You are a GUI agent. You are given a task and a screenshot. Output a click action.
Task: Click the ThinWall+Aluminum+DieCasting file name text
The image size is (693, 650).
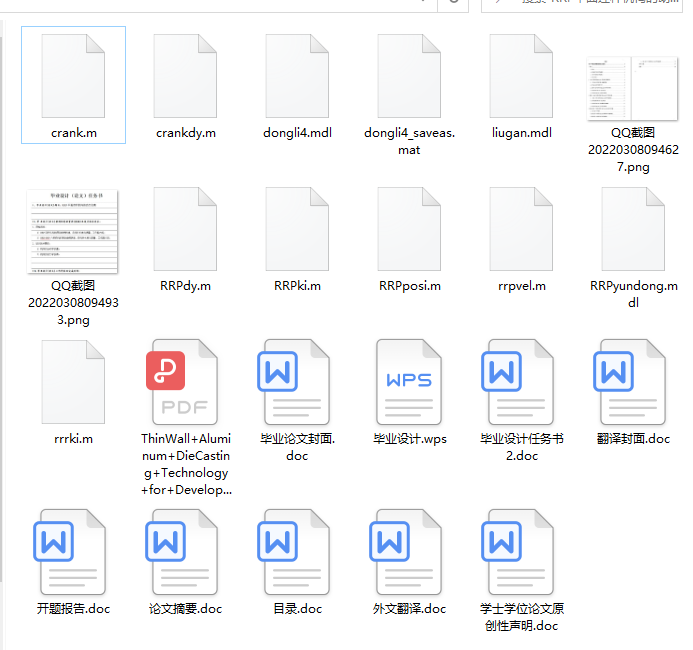tap(186, 464)
